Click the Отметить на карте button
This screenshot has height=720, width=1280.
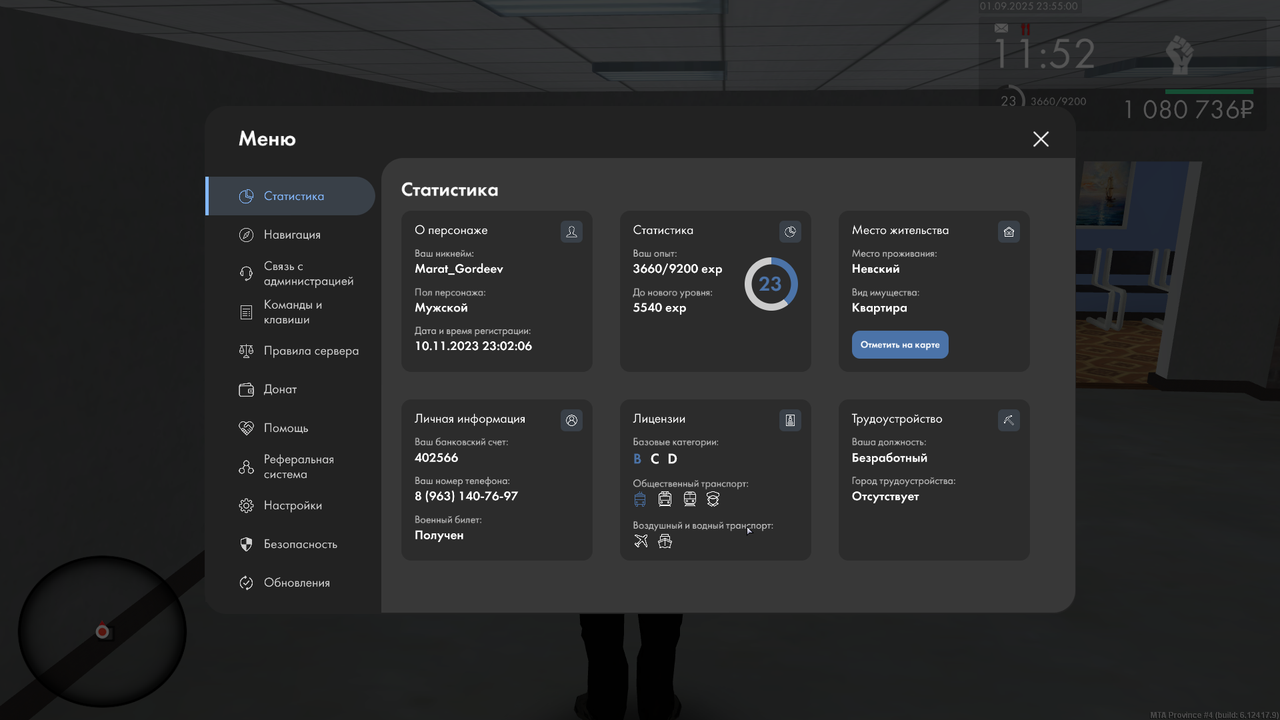pyautogui.click(x=900, y=345)
